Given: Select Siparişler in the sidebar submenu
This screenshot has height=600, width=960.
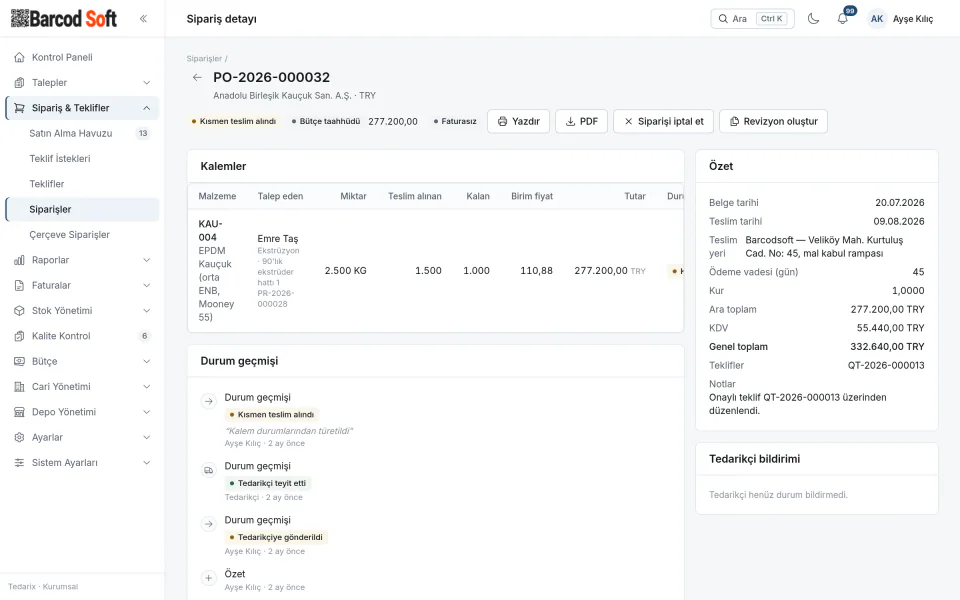Looking at the screenshot, I should [x=82, y=209].
